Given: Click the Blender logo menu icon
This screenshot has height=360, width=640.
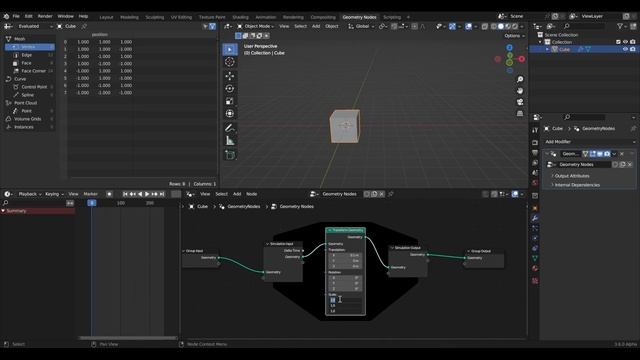Looking at the screenshot, I should [6, 16].
